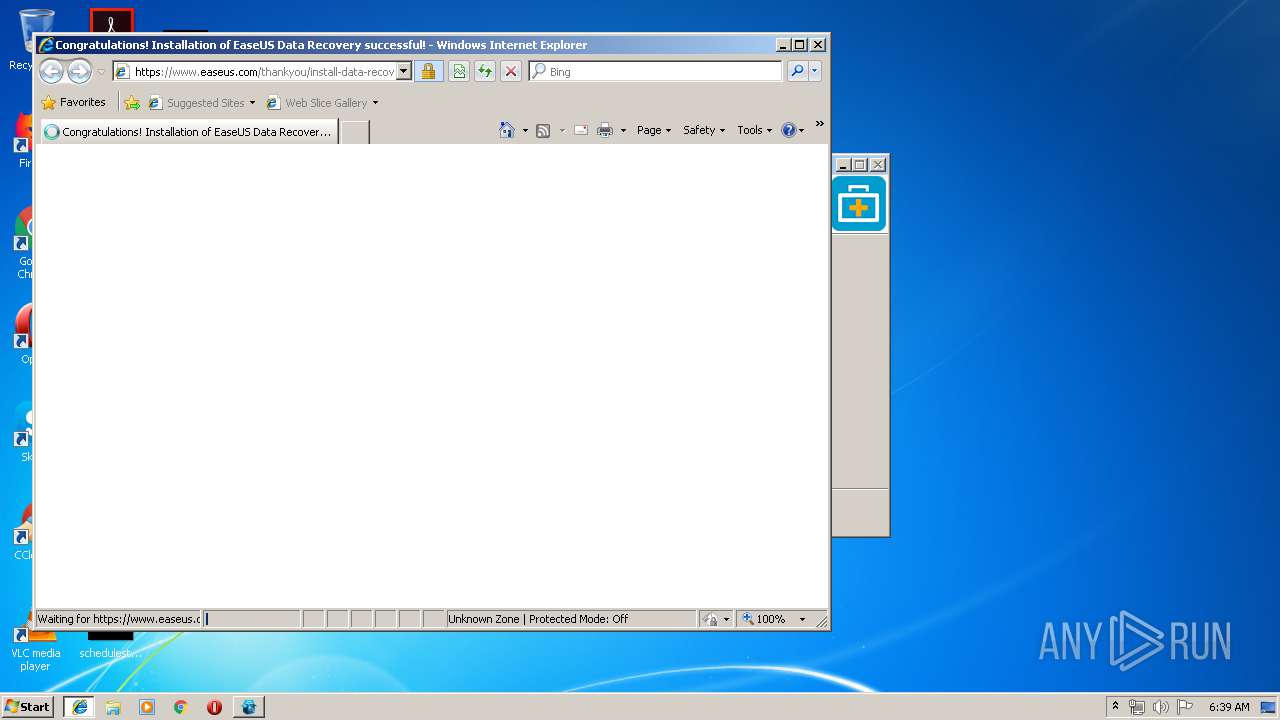Image resolution: width=1280 pixels, height=720 pixels.
Task: Click the network tray icon
Action: pos(1137,707)
